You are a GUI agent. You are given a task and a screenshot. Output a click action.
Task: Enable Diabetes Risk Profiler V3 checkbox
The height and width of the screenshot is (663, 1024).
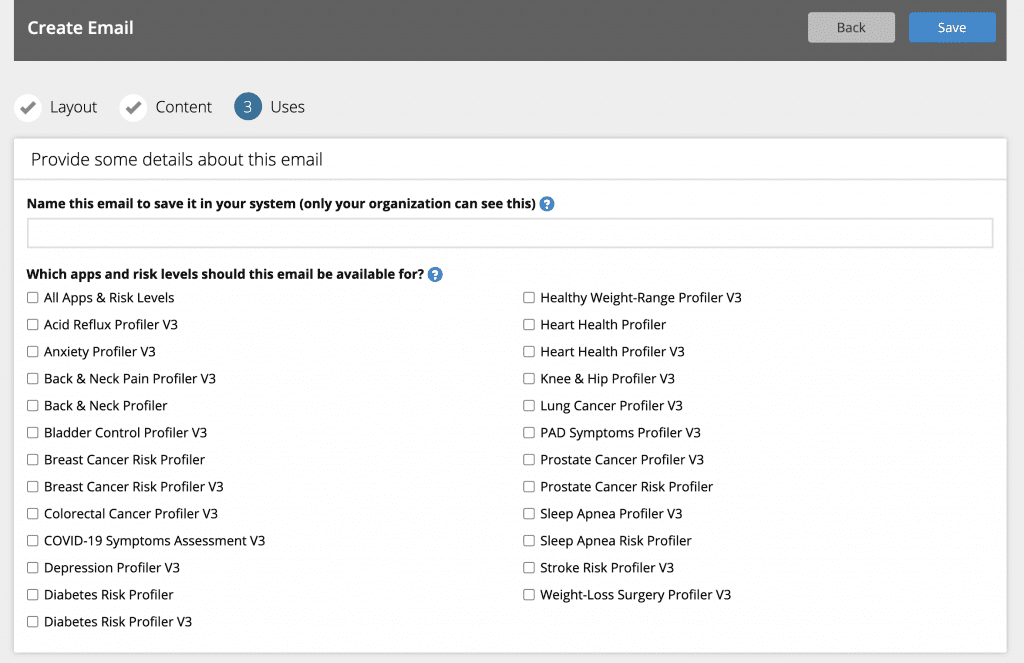33,622
